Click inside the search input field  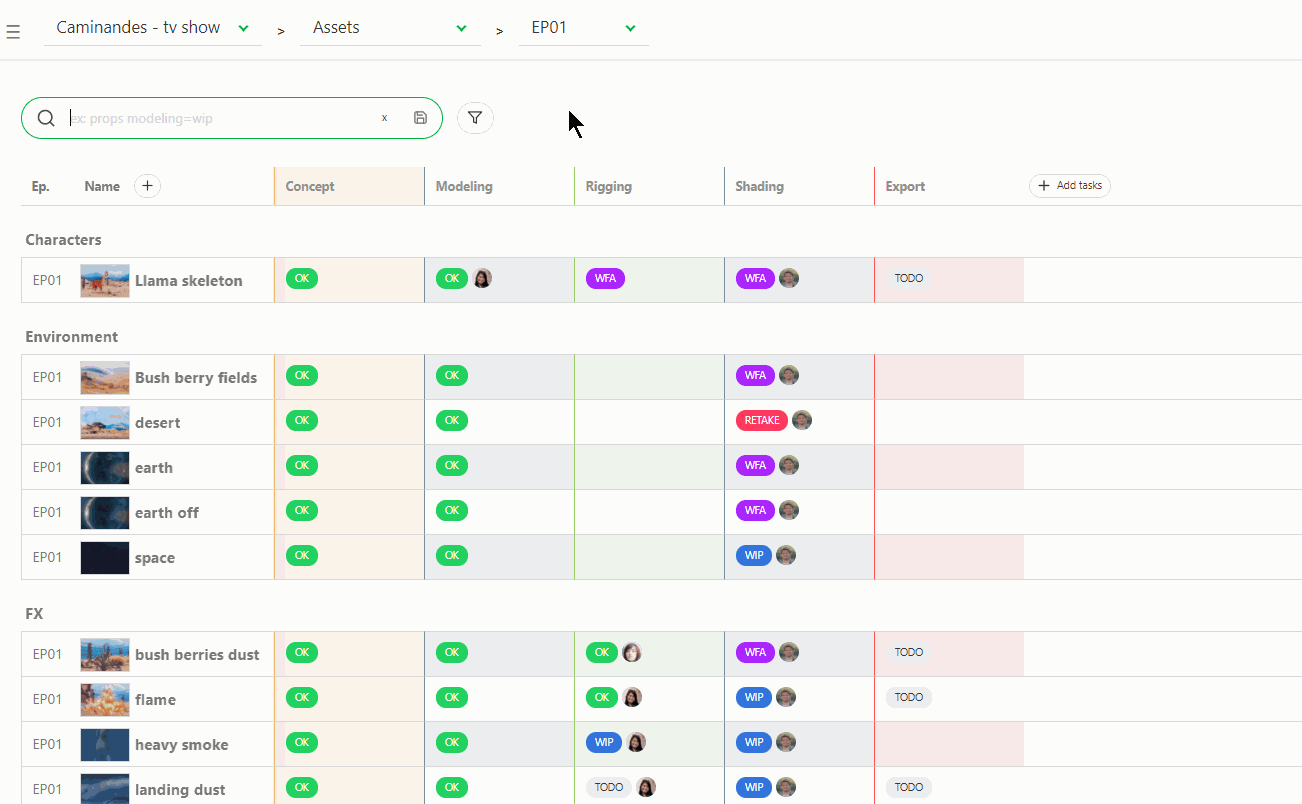(200, 117)
